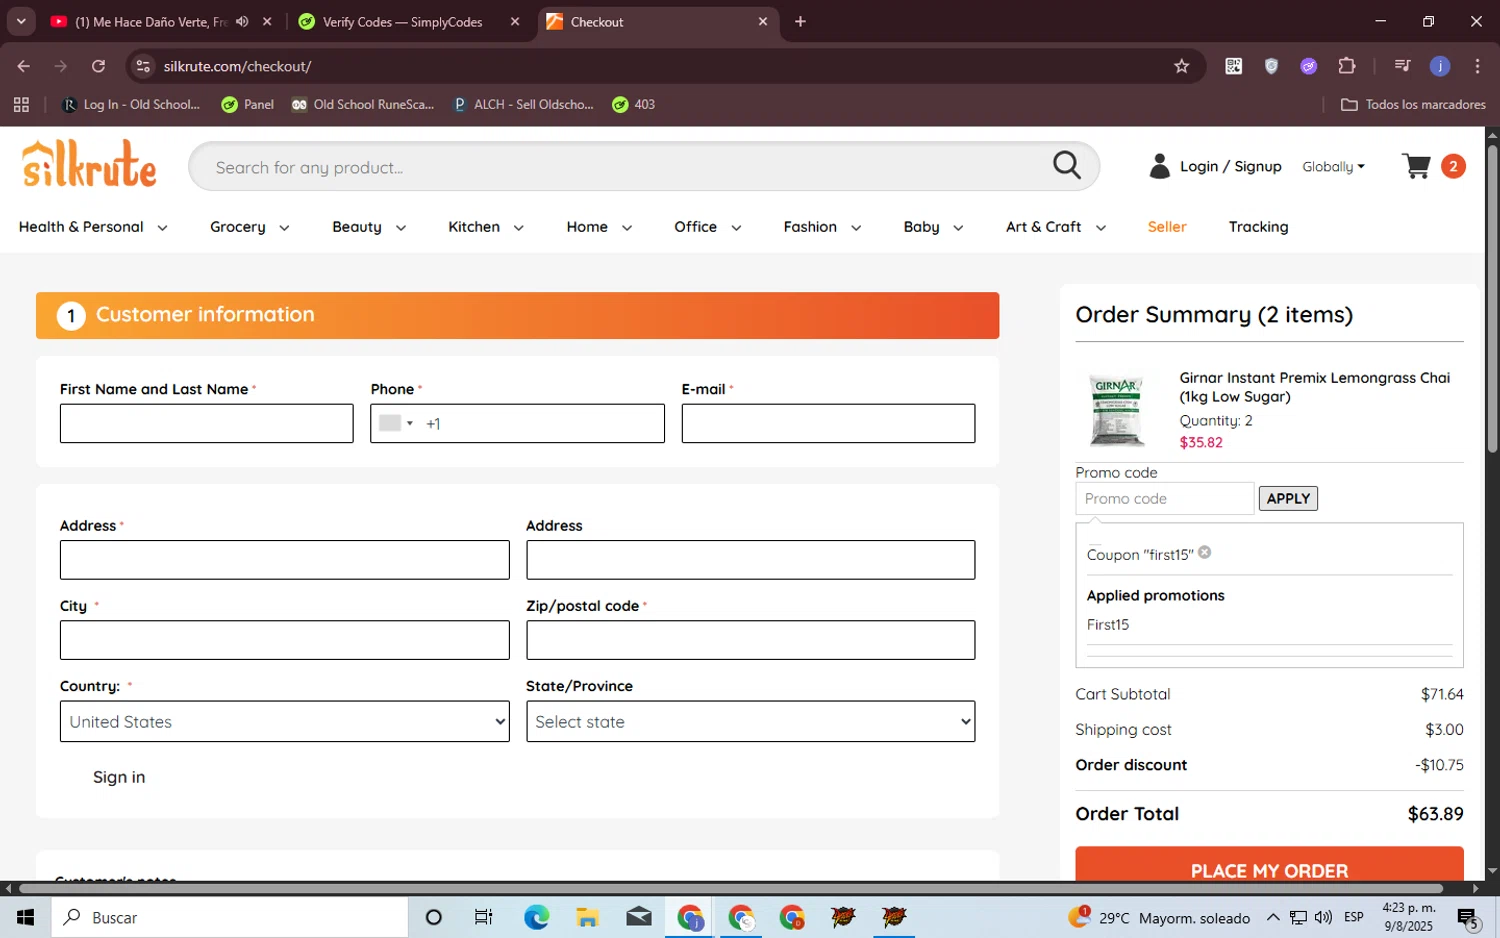Click the APPLY promo code button

click(x=1288, y=498)
